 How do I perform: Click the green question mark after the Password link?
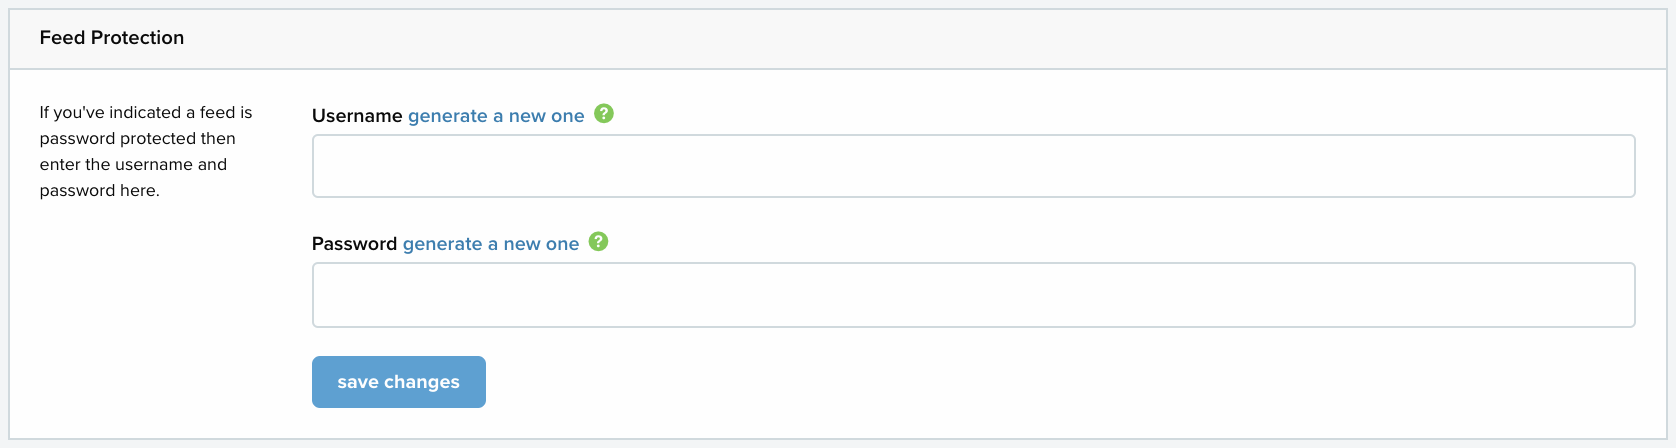(599, 242)
